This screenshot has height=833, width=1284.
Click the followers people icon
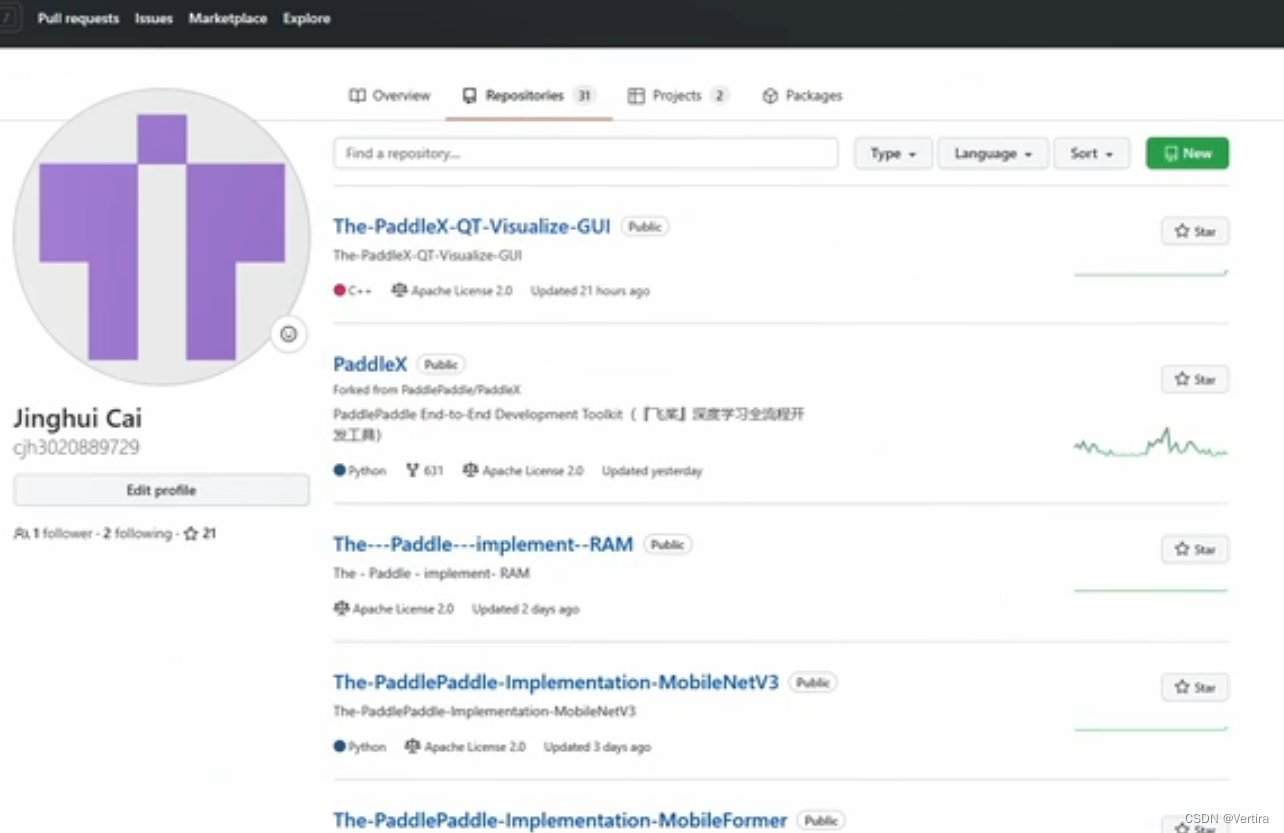pyautogui.click(x=21, y=534)
